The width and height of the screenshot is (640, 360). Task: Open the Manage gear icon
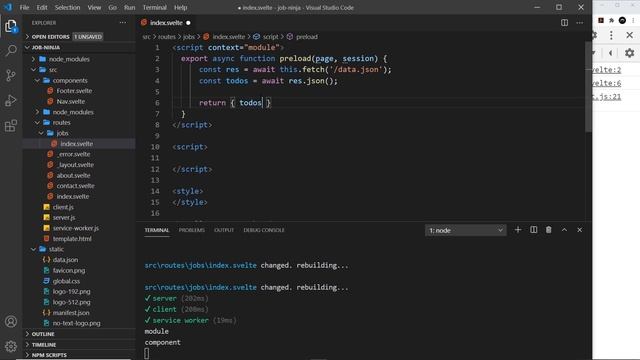[x=11, y=347]
